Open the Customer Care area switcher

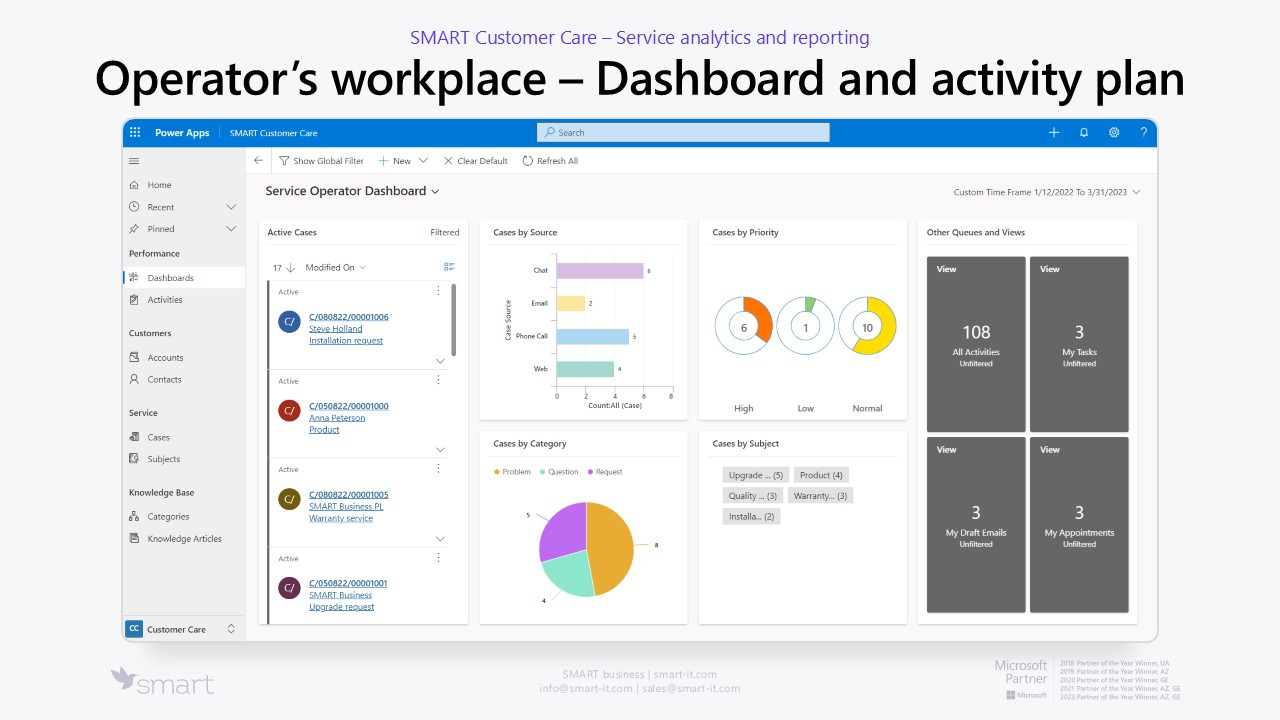click(x=183, y=629)
